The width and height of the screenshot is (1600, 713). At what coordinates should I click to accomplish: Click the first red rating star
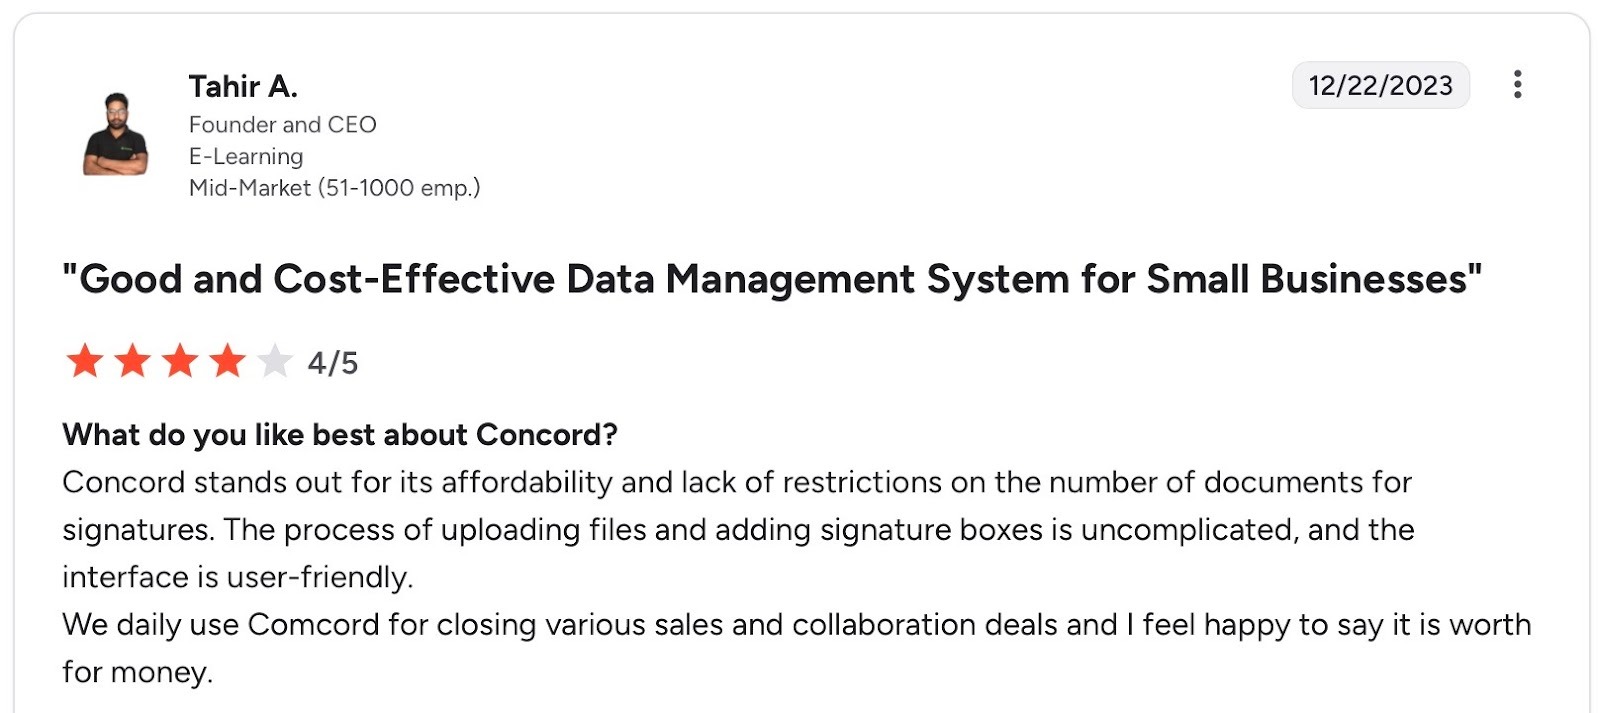(x=86, y=362)
